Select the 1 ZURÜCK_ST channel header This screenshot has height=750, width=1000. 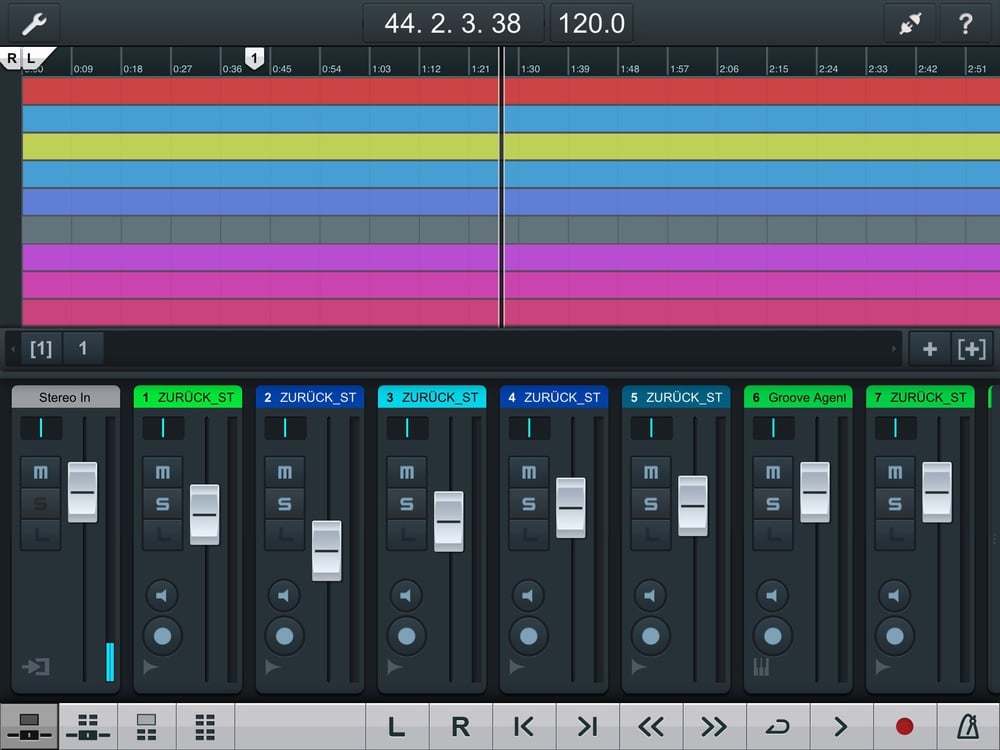click(188, 397)
